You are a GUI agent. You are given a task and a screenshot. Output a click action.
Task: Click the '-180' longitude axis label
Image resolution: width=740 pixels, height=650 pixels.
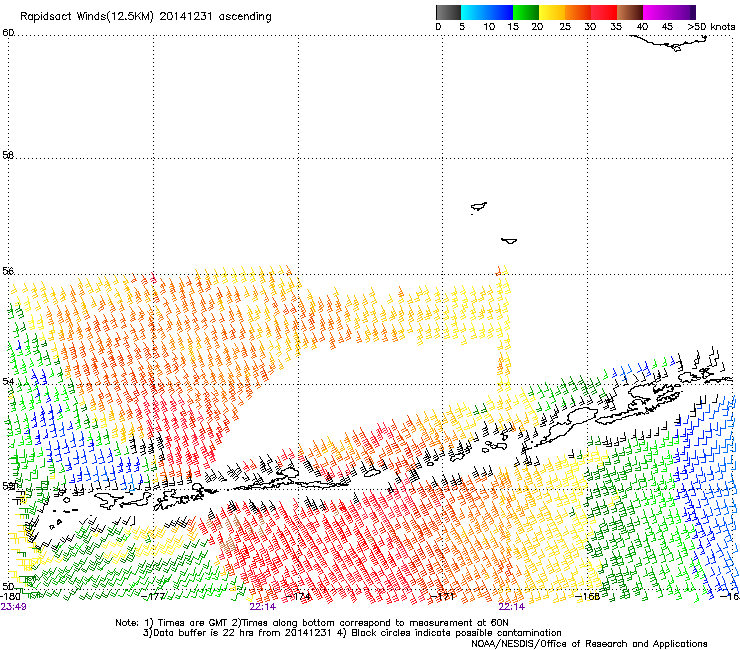coord(10,596)
